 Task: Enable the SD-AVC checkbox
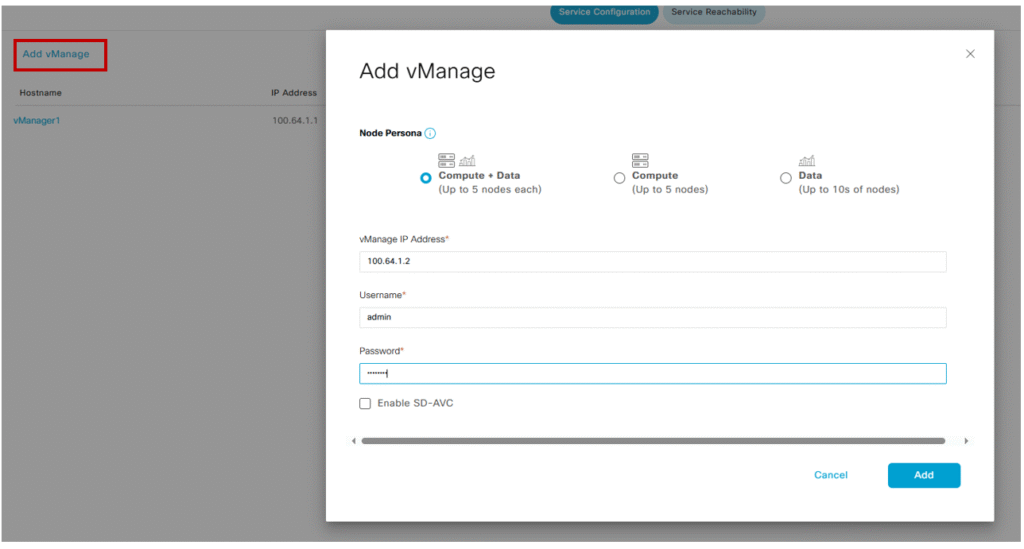tap(365, 403)
